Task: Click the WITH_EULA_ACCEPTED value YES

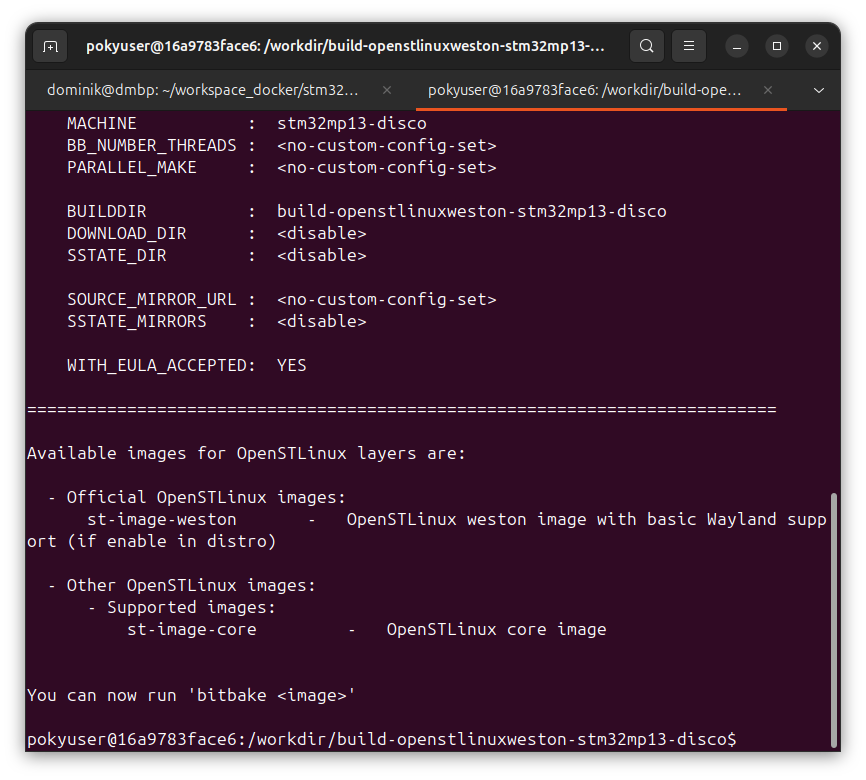Action: (292, 365)
